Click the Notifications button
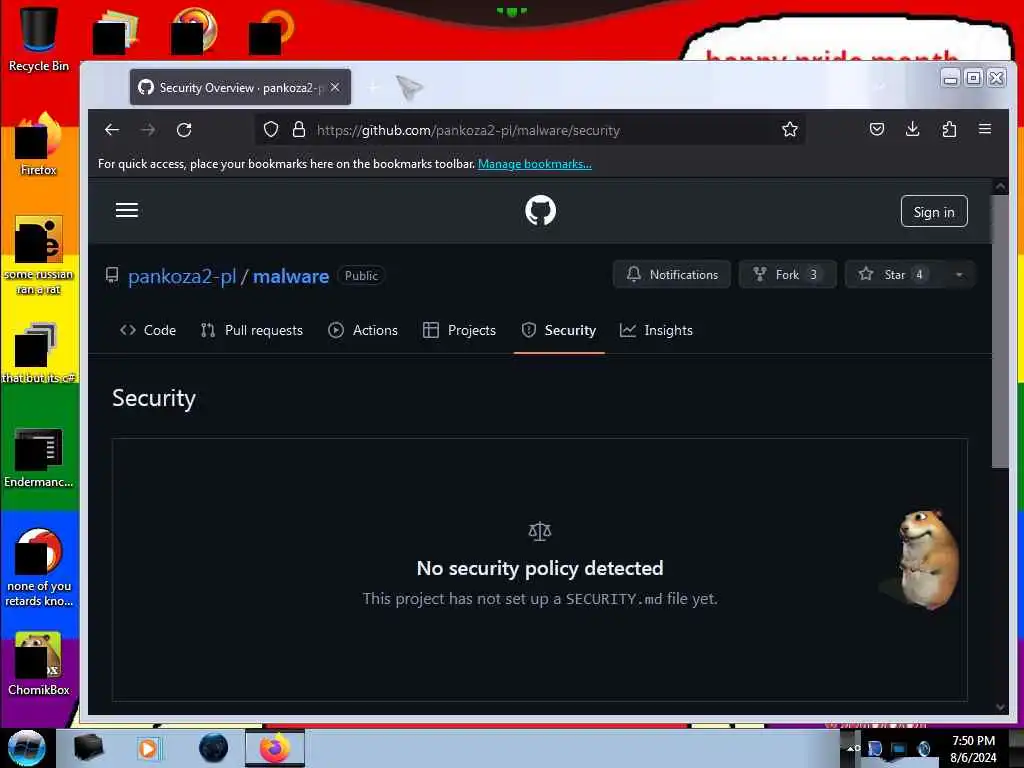Image resolution: width=1024 pixels, height=768 pixels. tap(672, 274)
